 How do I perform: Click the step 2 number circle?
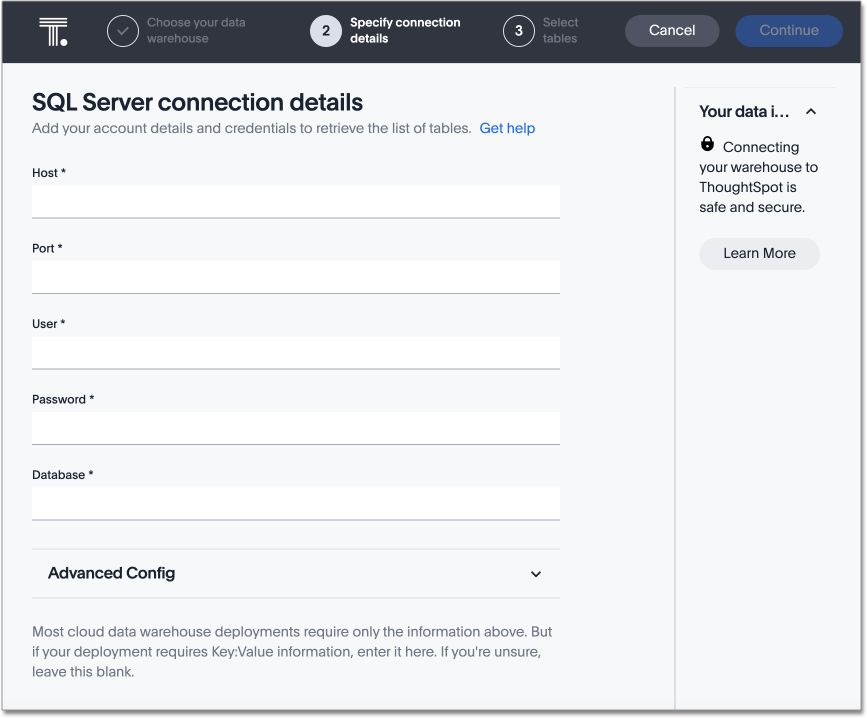(326, 31)
